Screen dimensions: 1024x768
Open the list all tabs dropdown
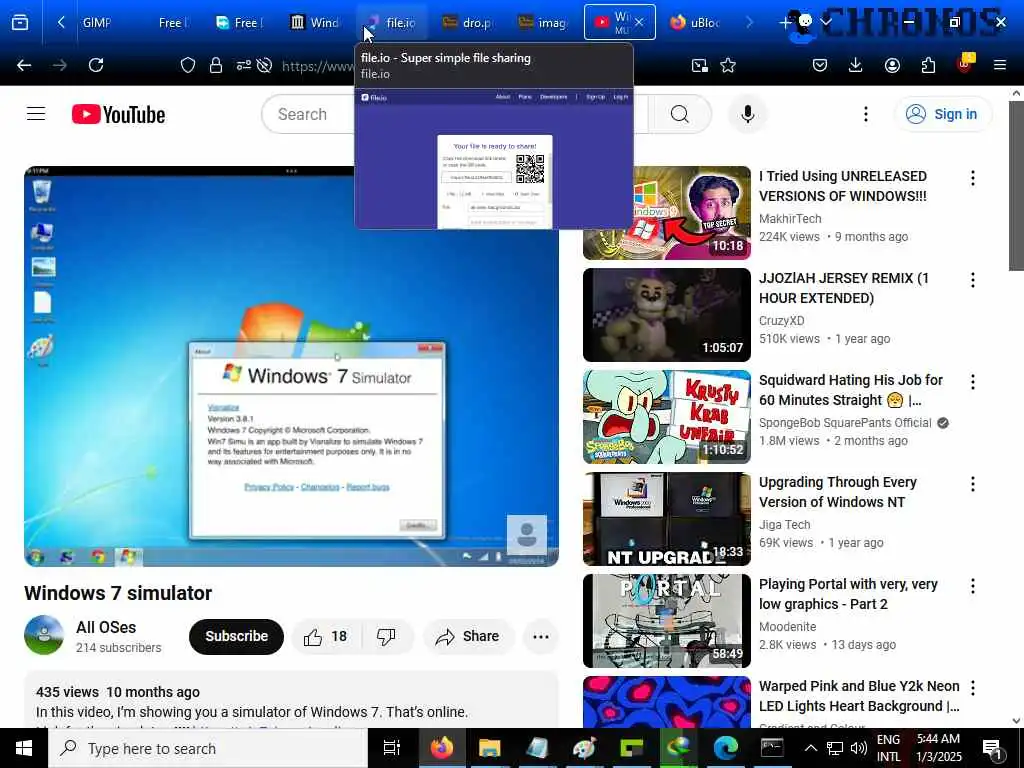[826, 22]
